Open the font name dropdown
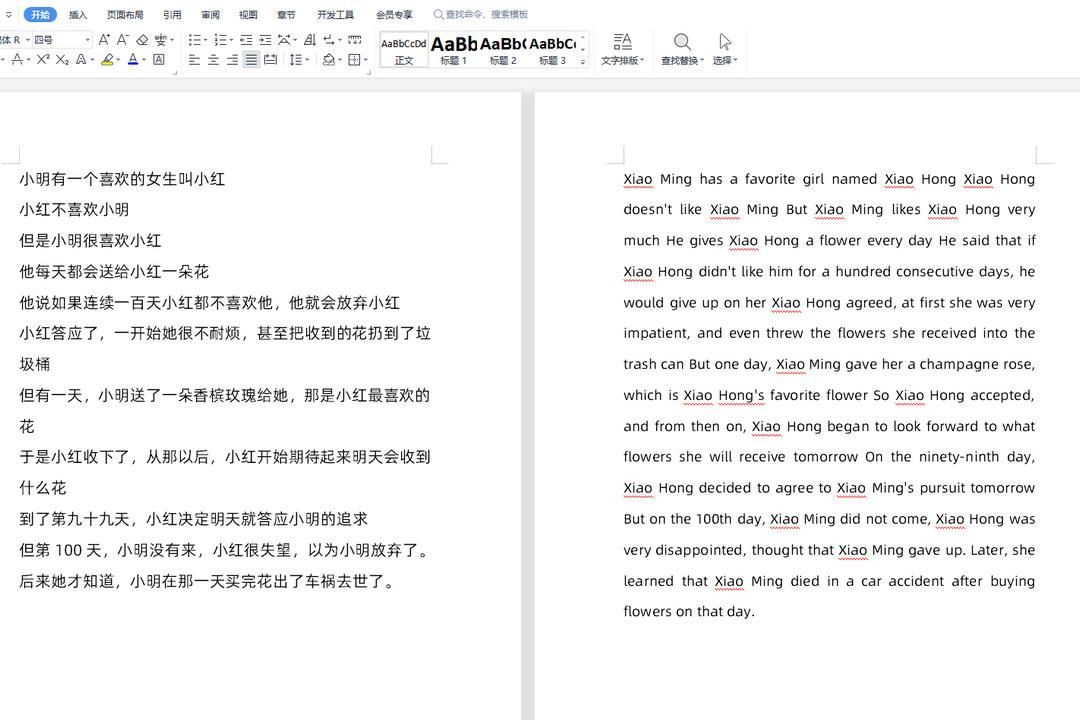This screenshot has width=1080, height=720. tap(28, 40)
